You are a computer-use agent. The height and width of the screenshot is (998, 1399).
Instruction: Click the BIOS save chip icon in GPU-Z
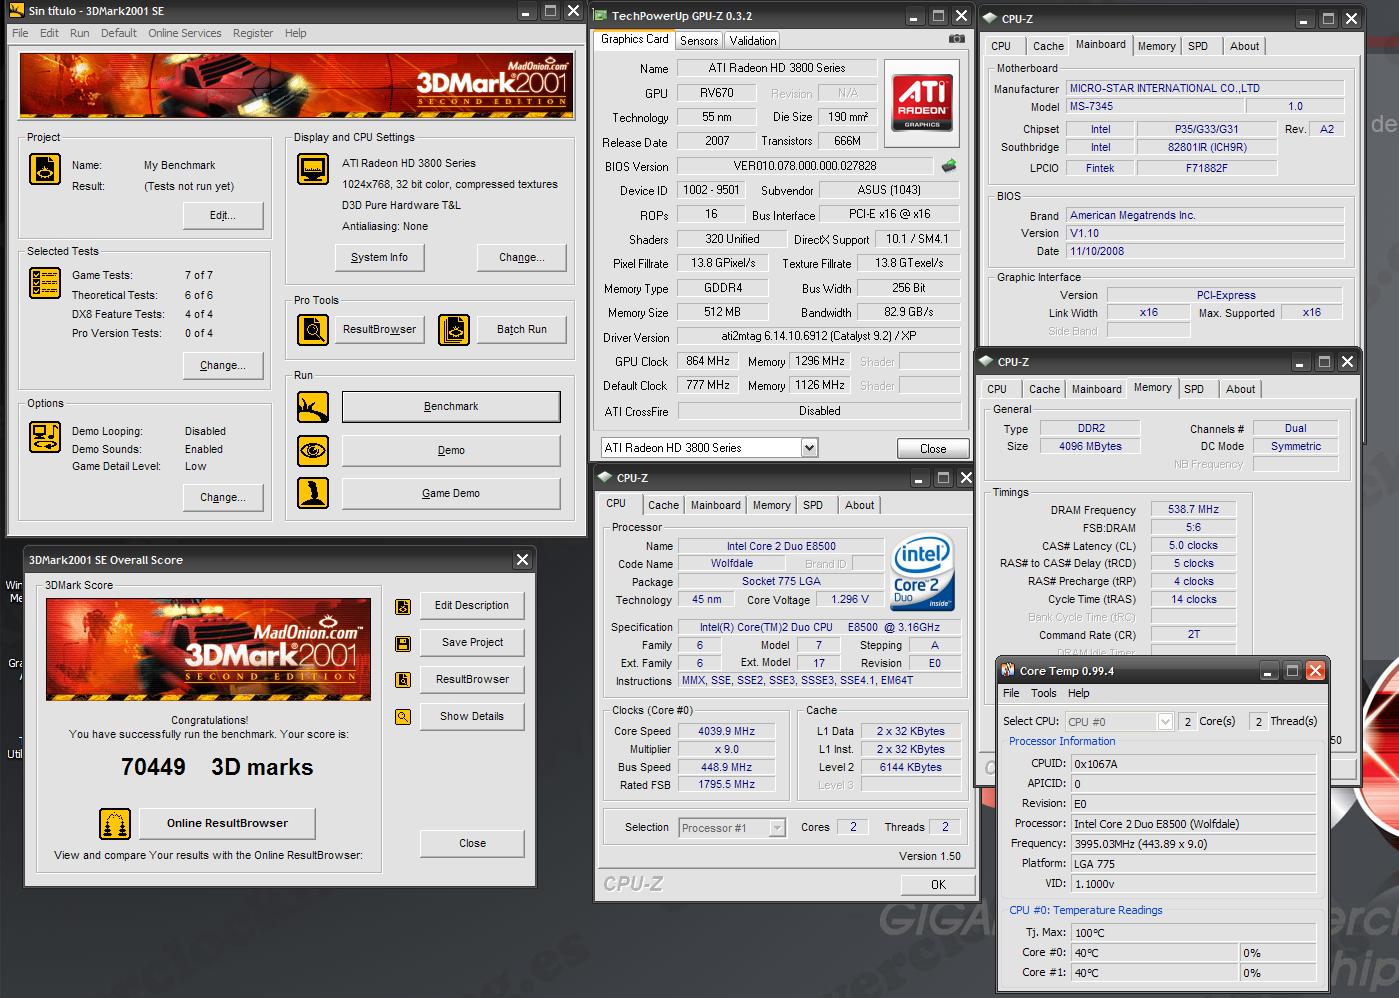(x=949, y=166)
